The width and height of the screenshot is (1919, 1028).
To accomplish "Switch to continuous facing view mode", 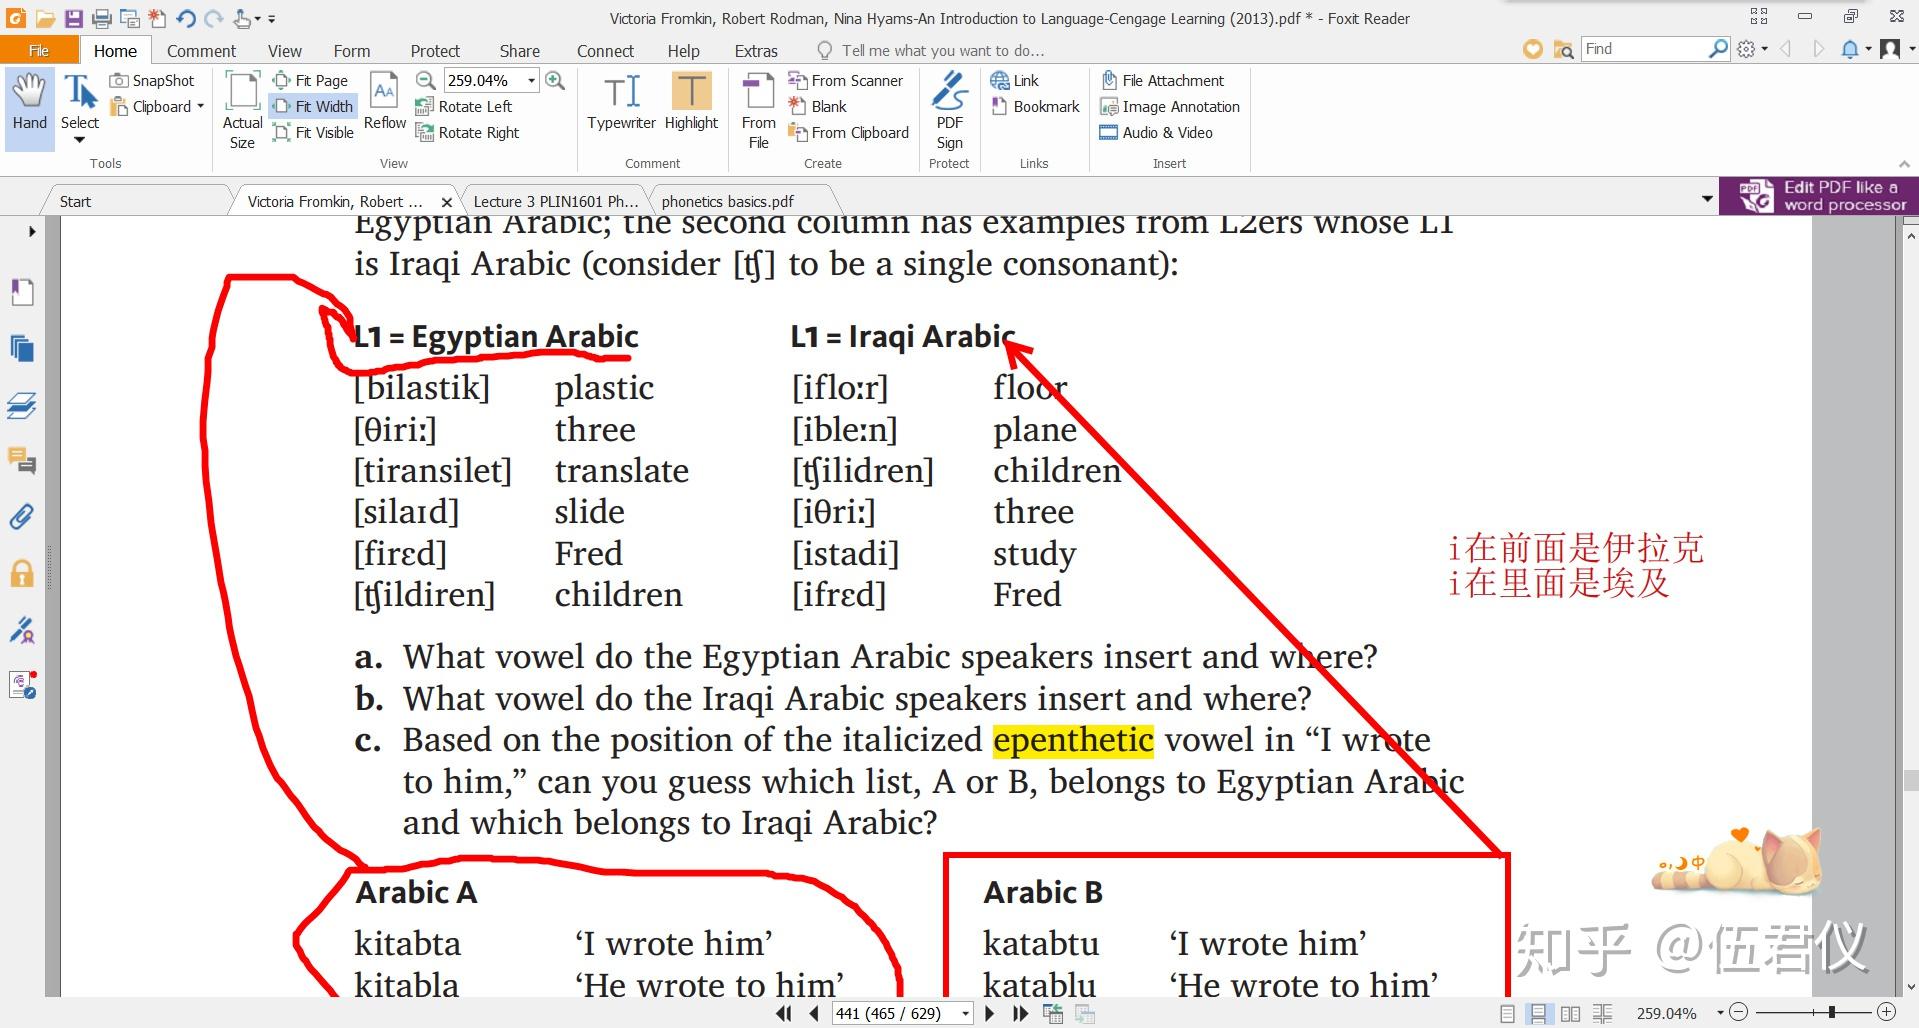I will click(x=1602, y=1014).
